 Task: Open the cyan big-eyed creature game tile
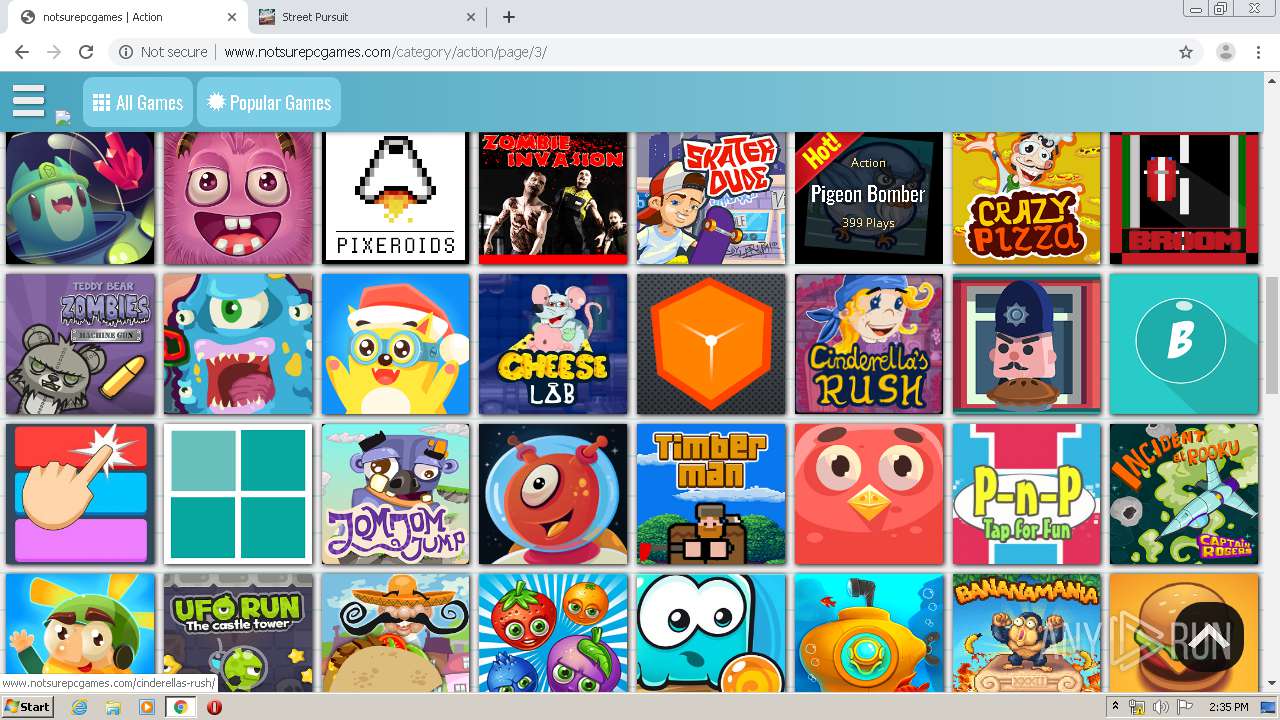[711, 632]
